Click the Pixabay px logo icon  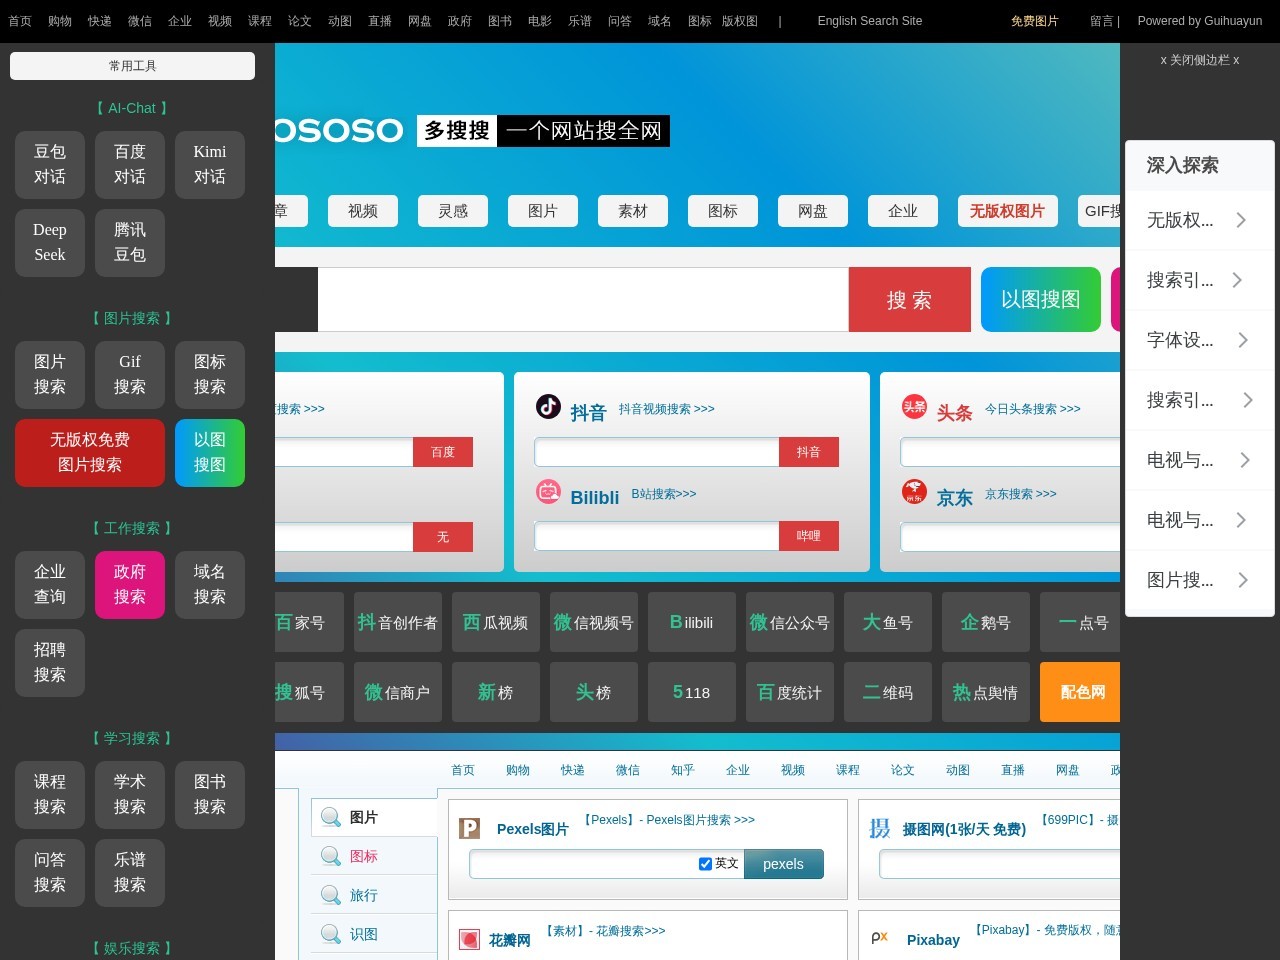880,938
